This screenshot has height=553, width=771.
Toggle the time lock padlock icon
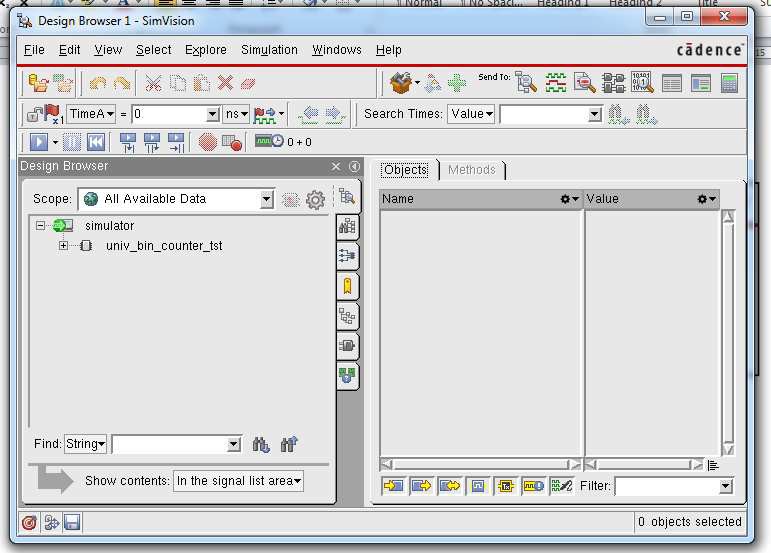click(x=34, y=115)
